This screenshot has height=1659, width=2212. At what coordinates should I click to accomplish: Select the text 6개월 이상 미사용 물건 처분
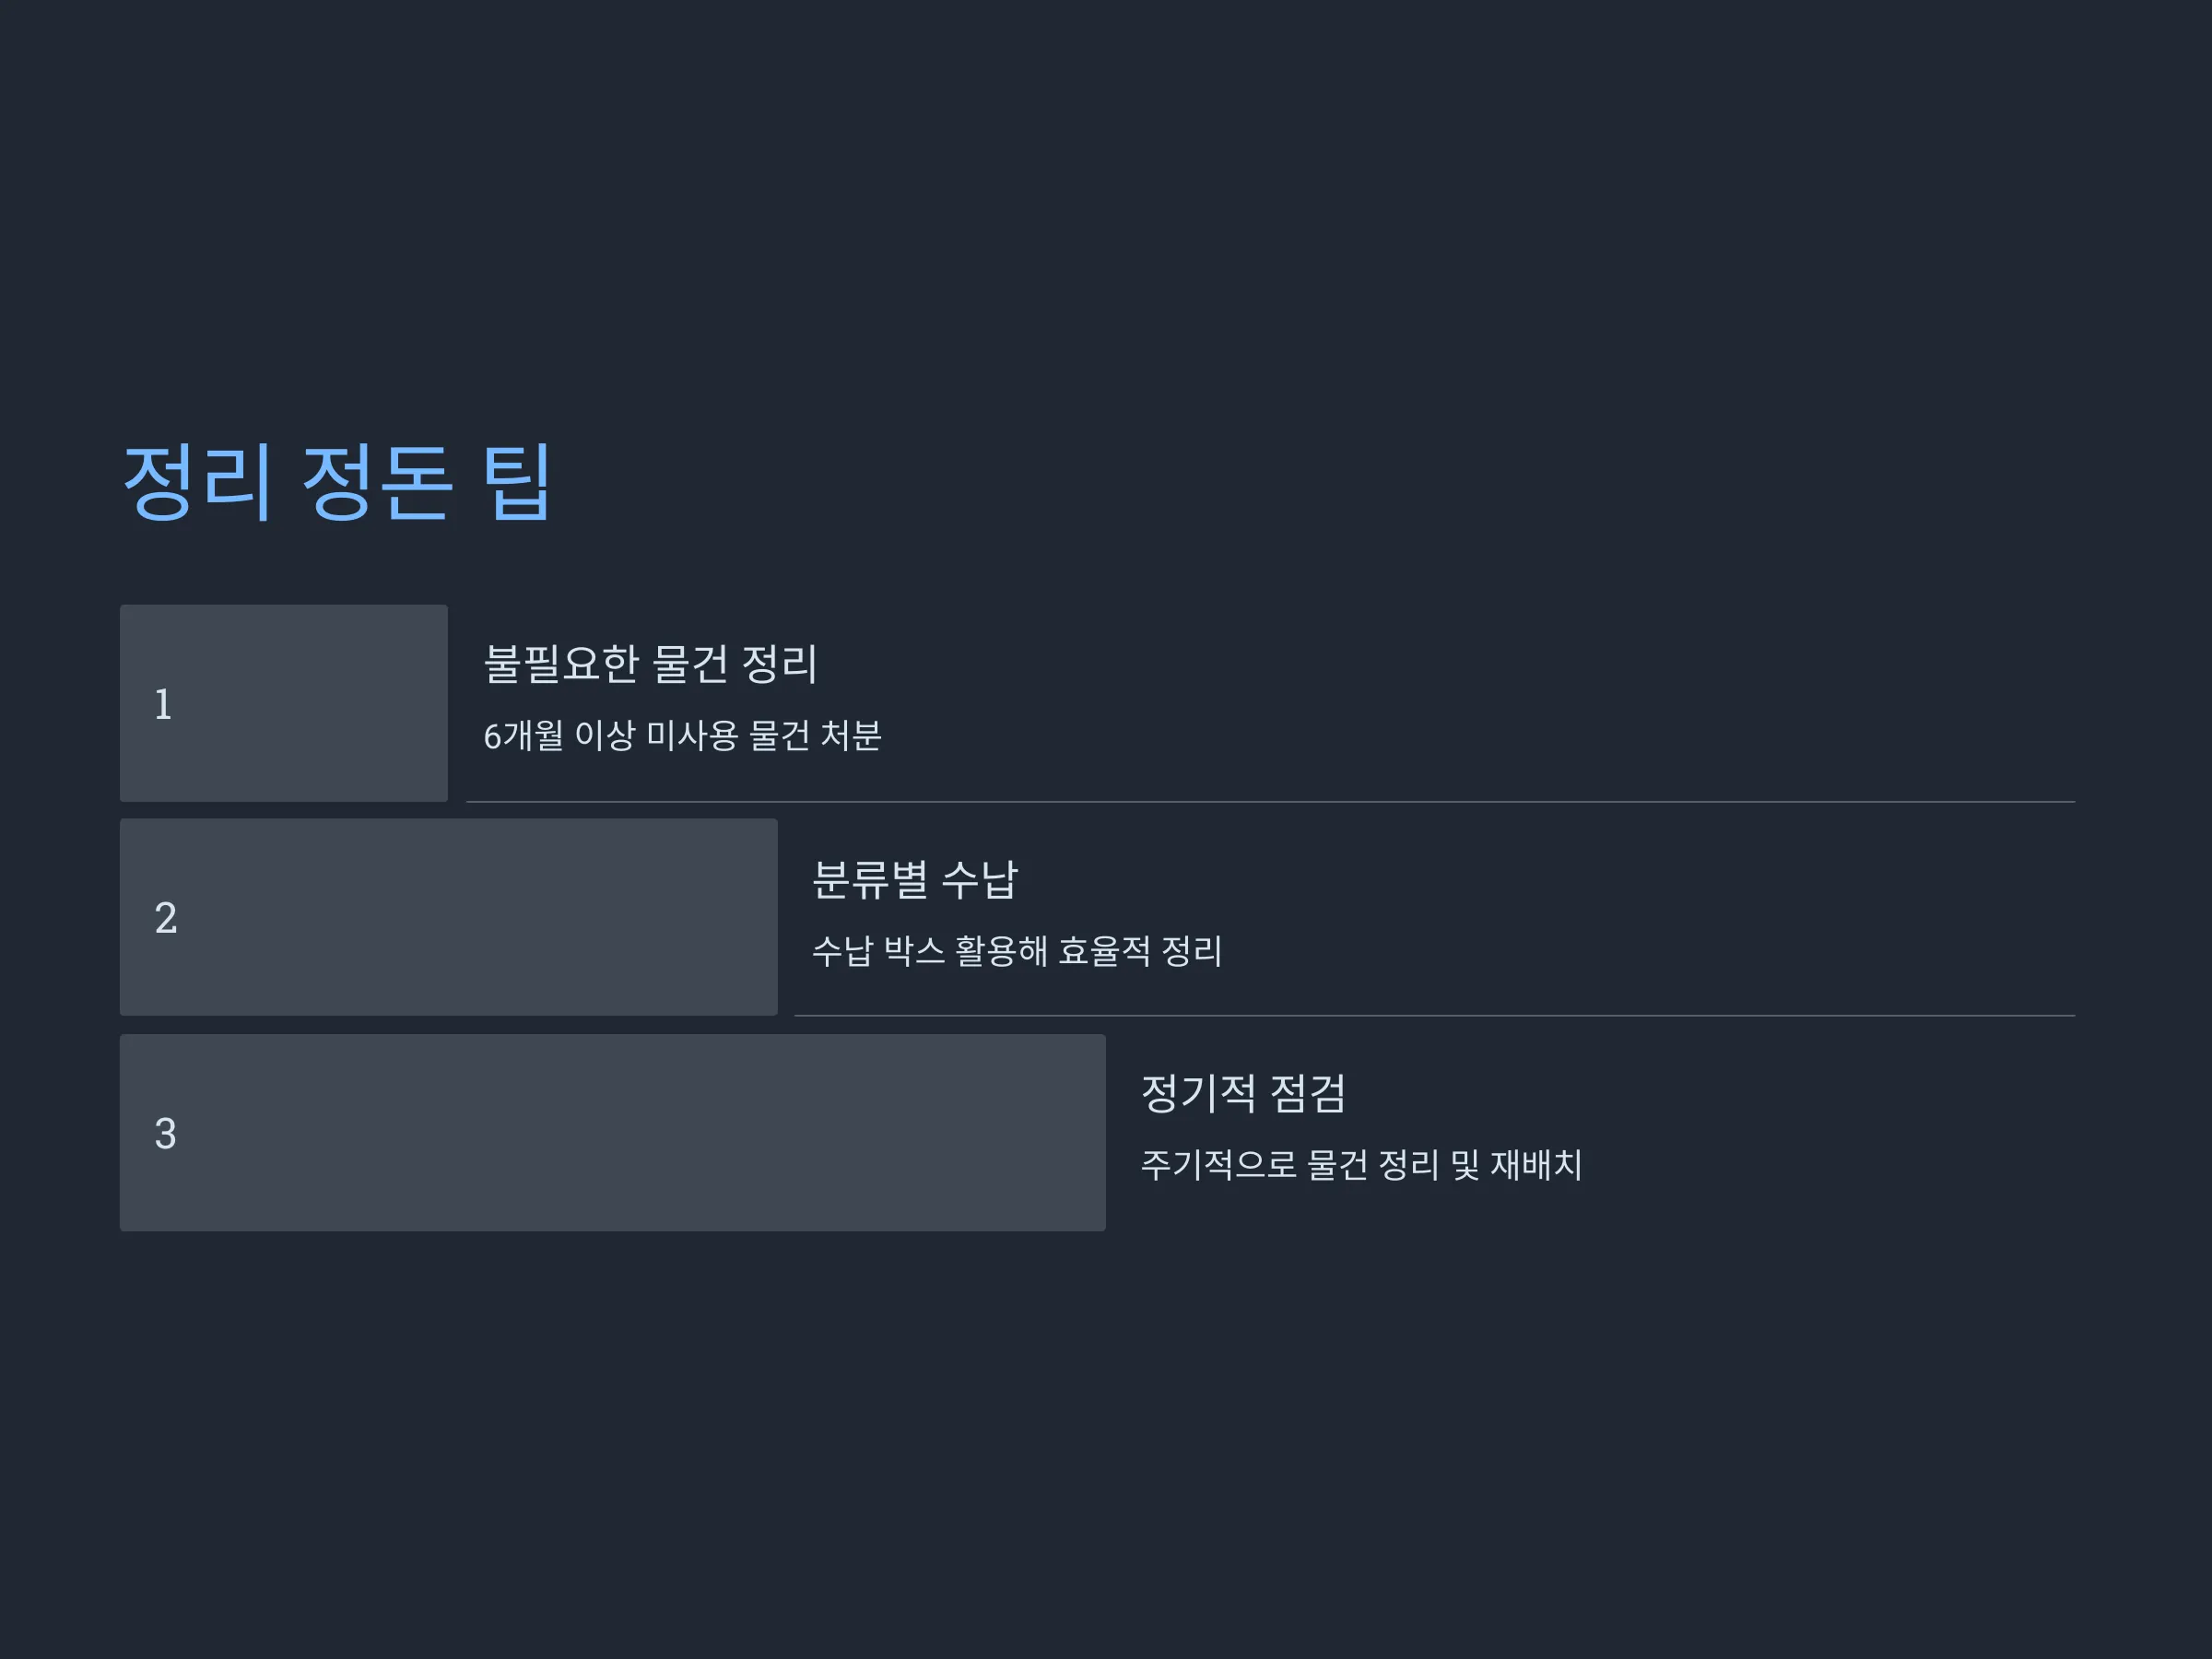(x=682, y=735)
